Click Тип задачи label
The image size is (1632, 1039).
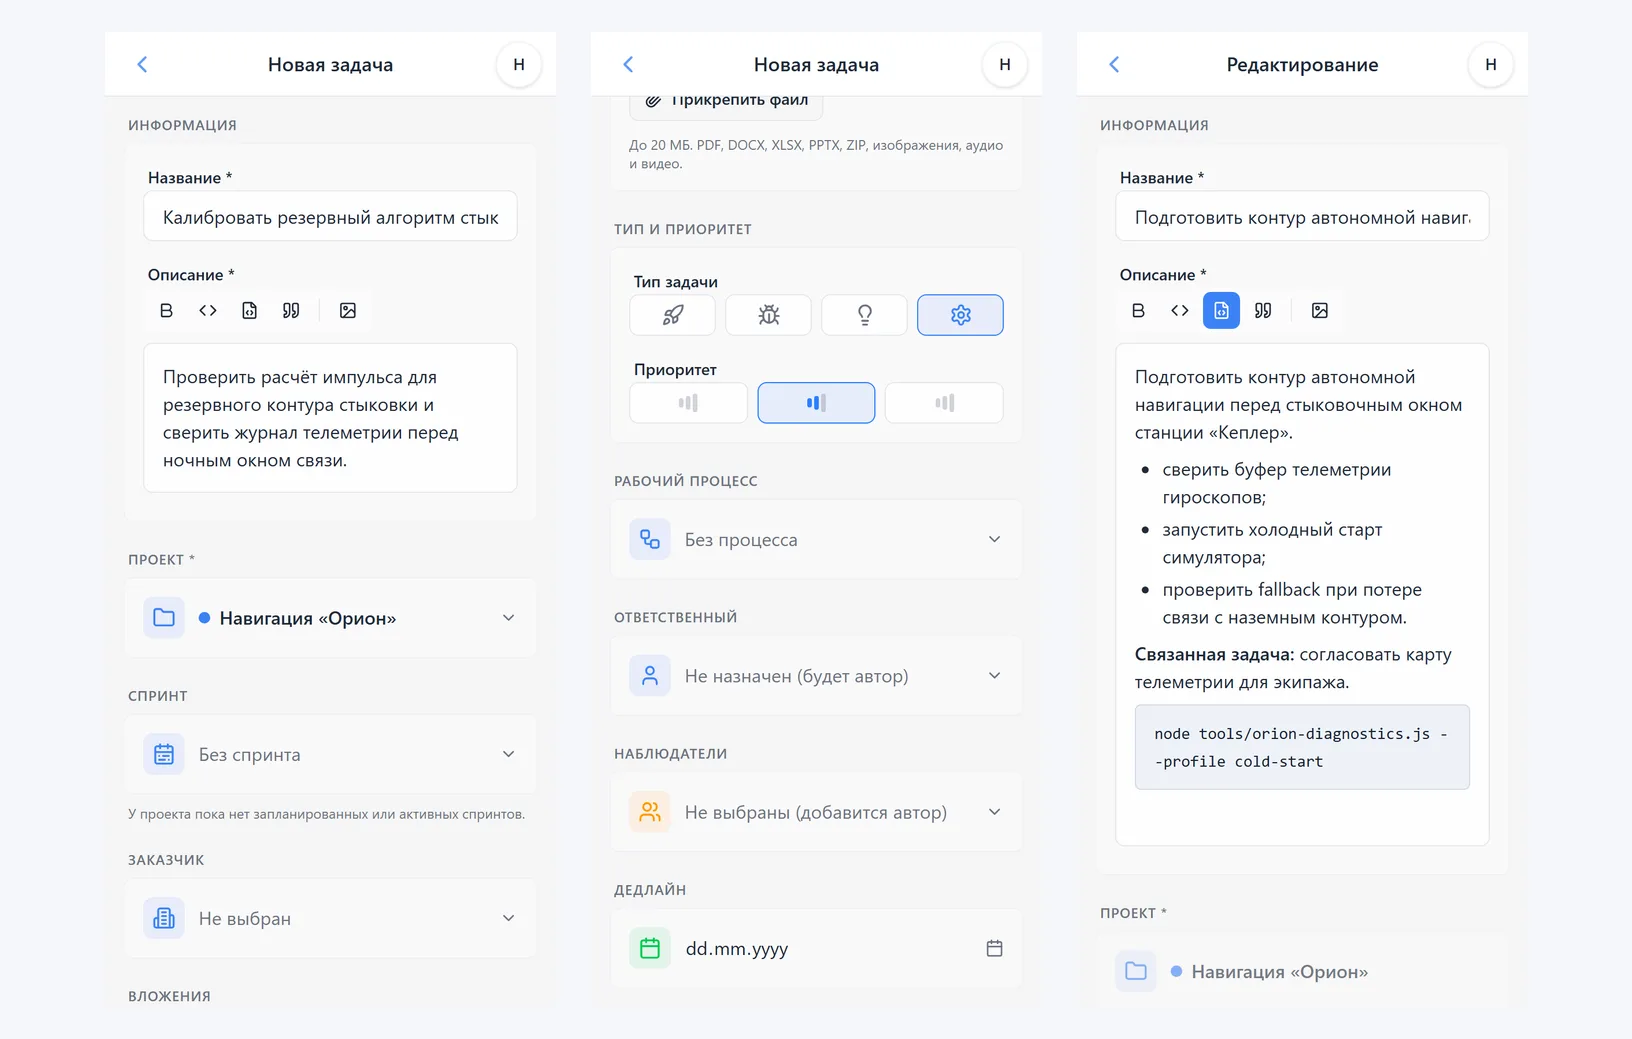[x=675, y=282]
